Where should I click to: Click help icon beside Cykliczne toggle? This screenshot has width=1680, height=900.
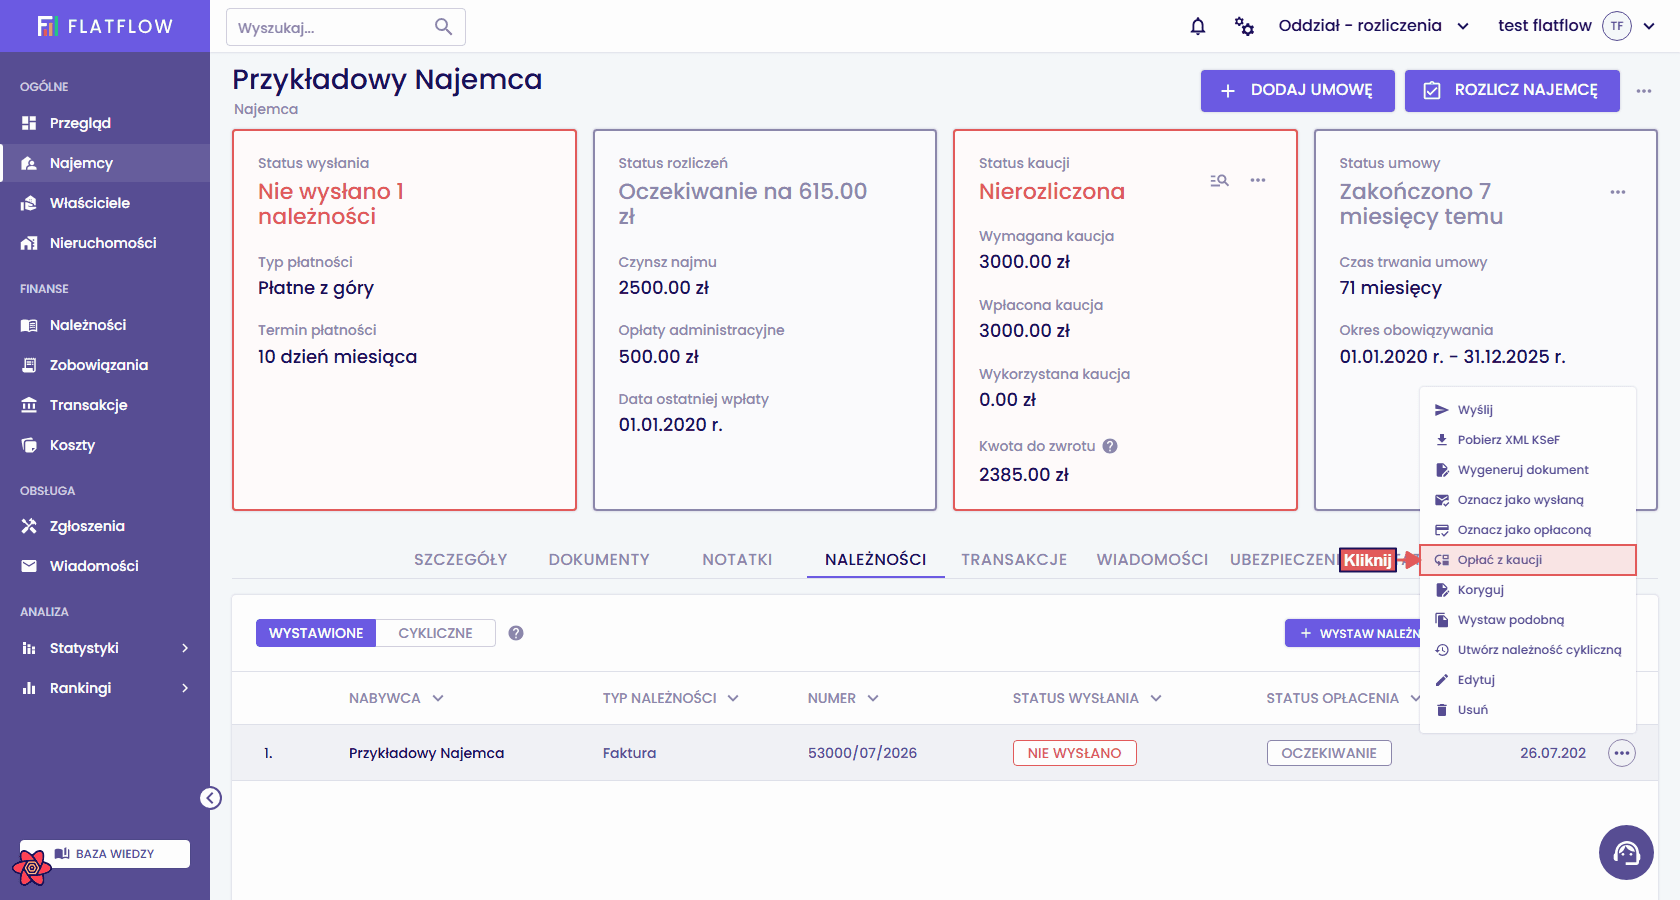[516, 633]
